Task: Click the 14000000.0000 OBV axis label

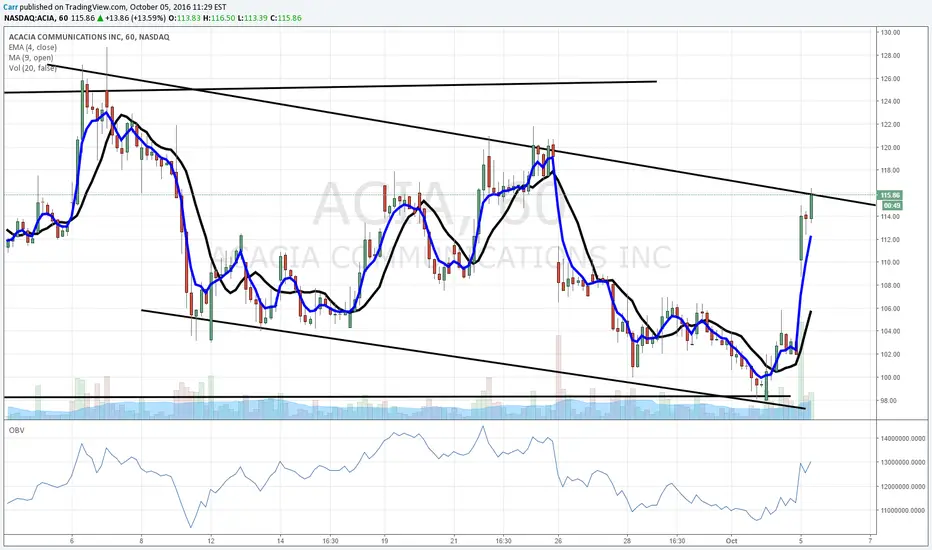Action: (903, 439)
